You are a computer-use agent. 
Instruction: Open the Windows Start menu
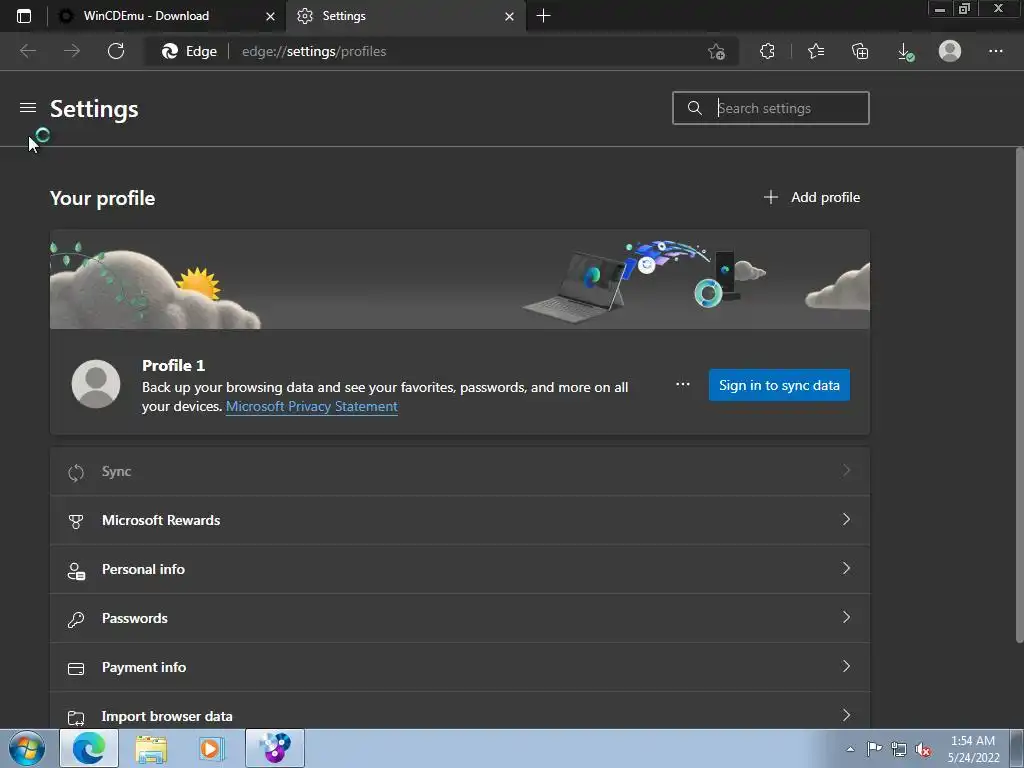(x=27, y=748)
